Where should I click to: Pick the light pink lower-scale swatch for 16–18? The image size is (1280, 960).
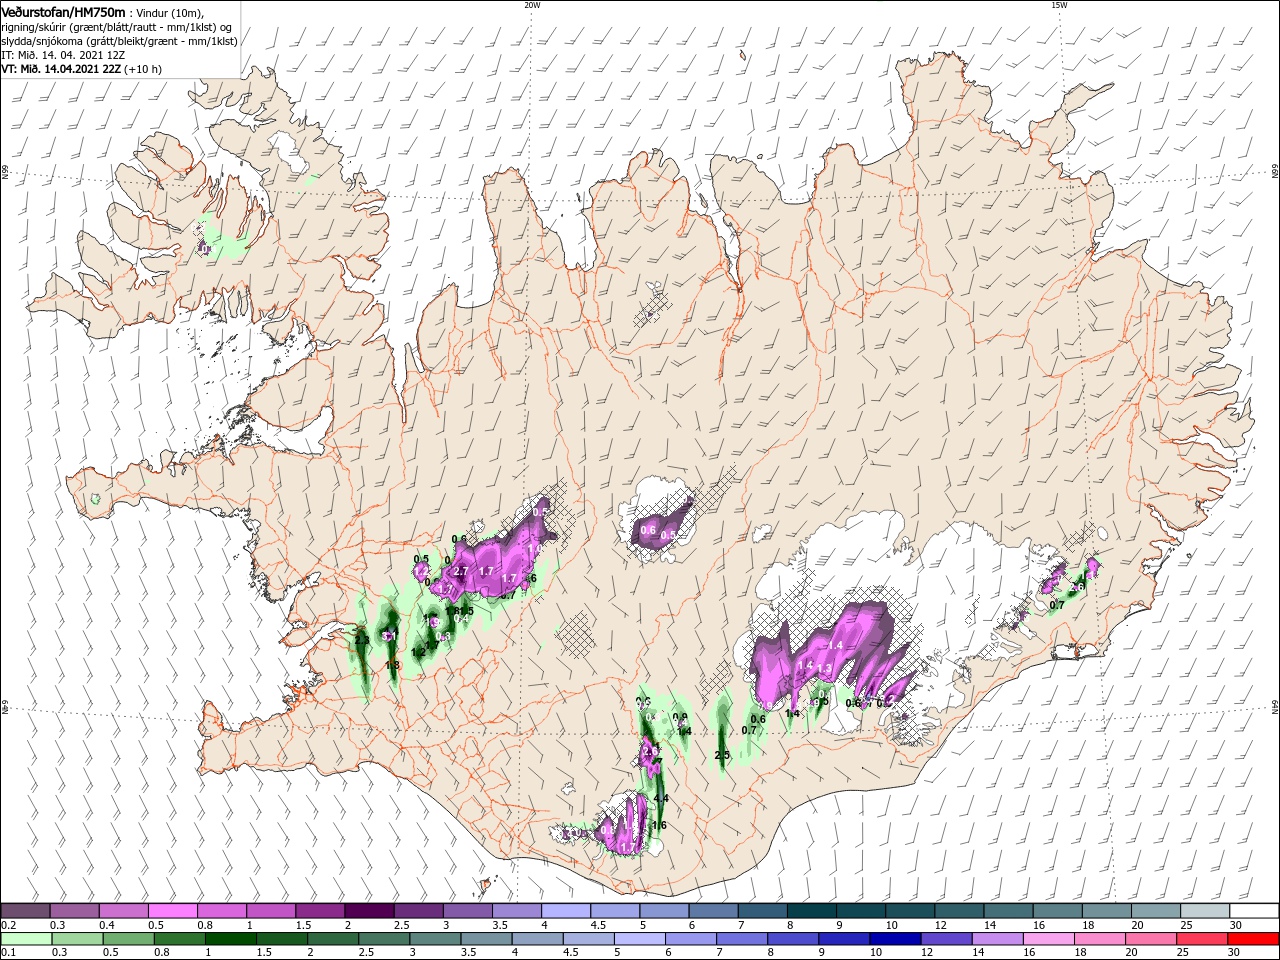(1047, 939)
